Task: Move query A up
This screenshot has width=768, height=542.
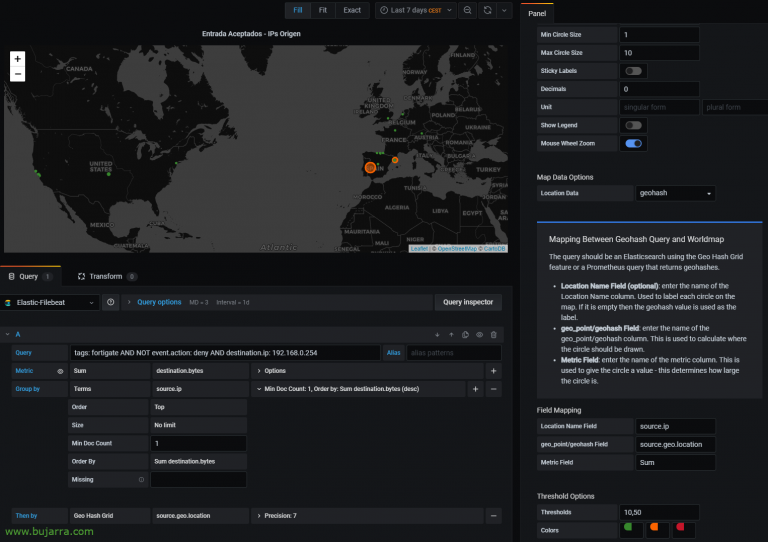Action: click(451, 335)
